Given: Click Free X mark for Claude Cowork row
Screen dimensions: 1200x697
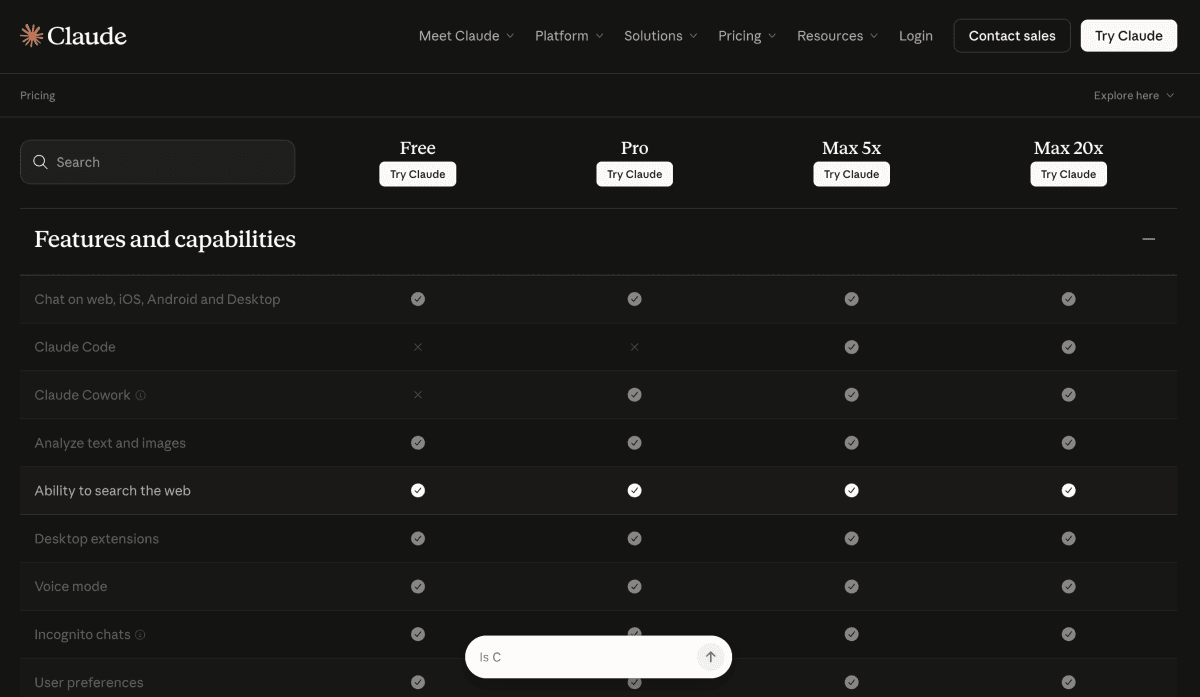Looking at the screenshot, I should [x=418, y=395].
